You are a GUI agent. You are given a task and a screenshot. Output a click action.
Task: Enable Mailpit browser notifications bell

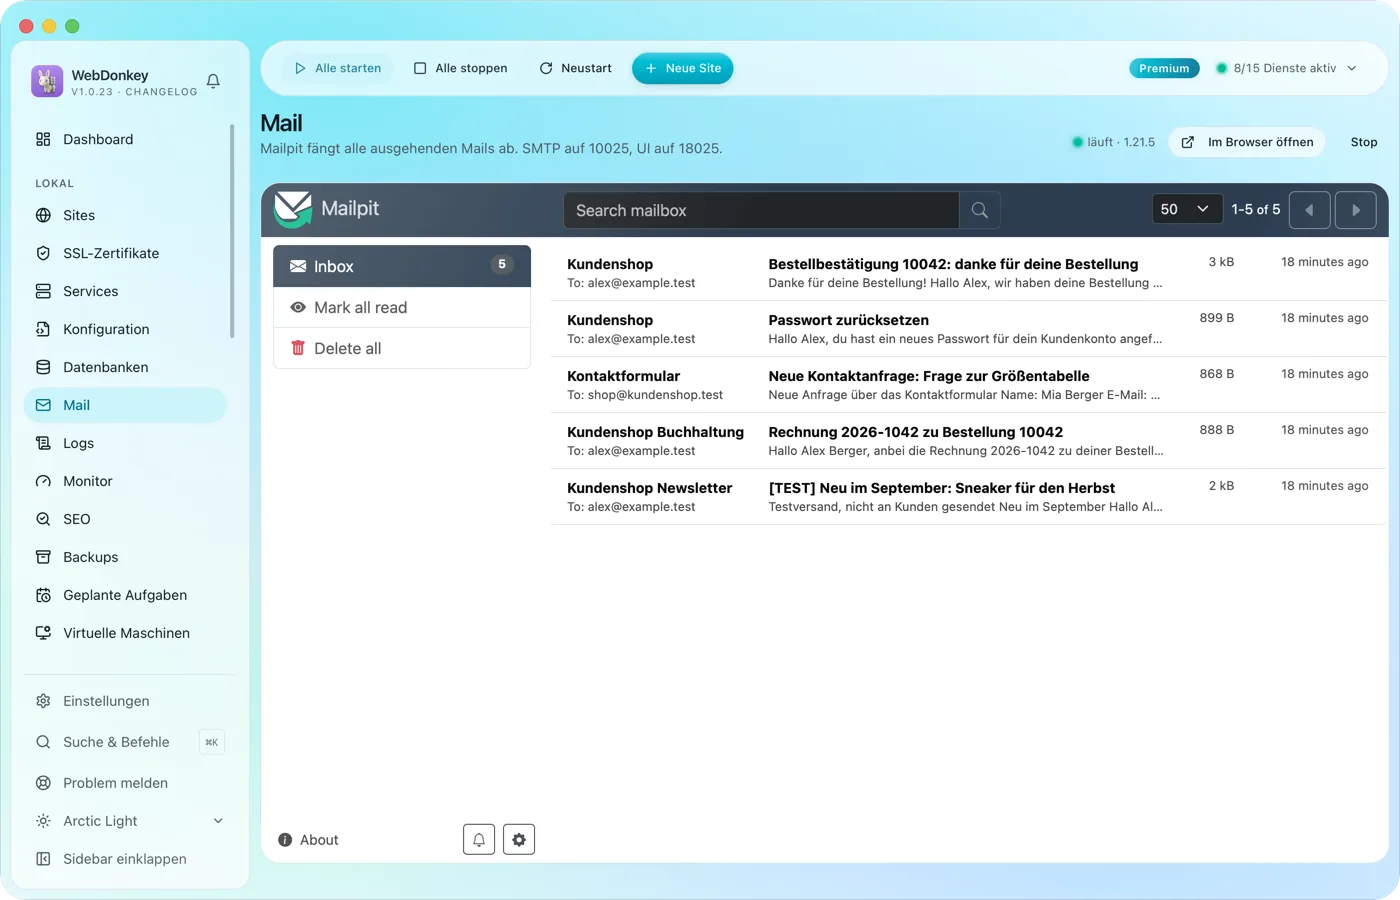tap(479, 840)
